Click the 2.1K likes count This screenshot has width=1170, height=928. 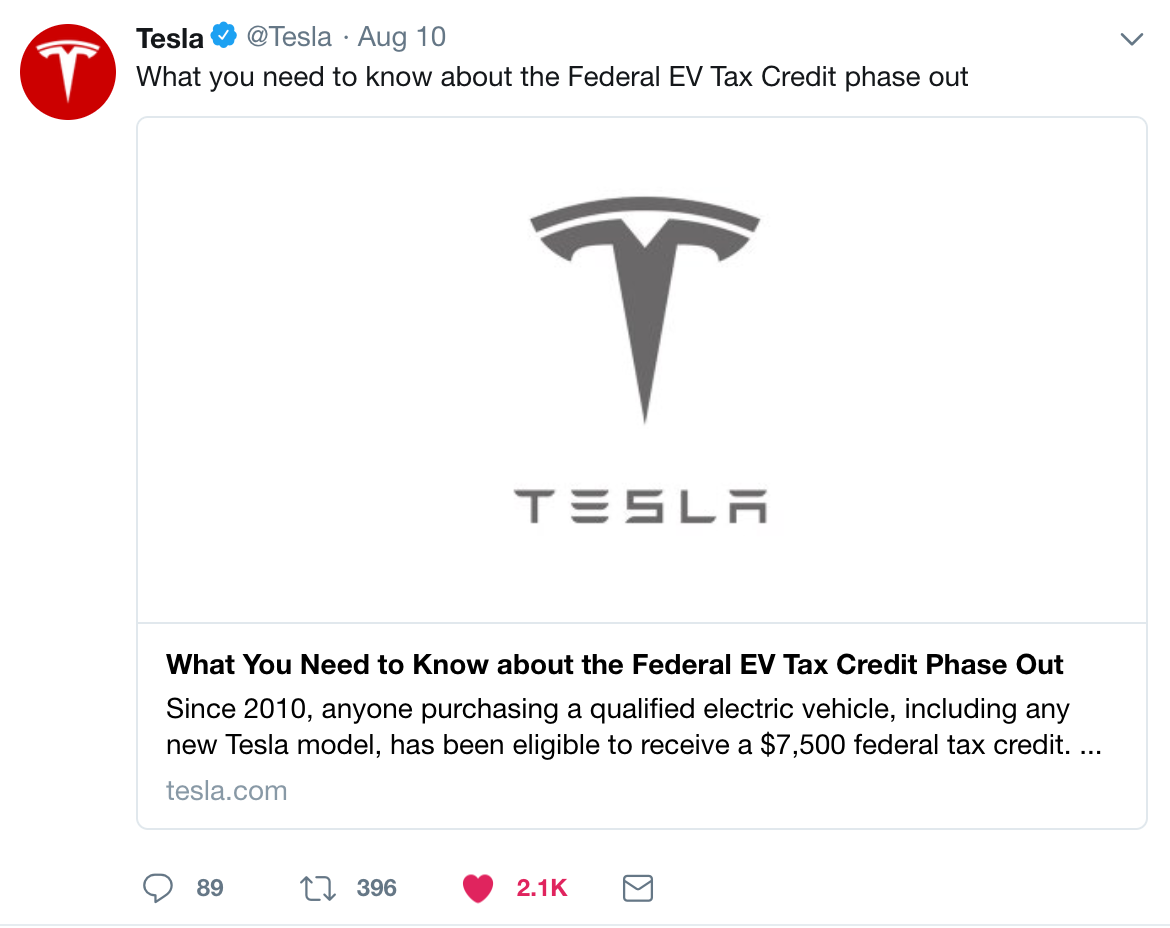[542, 888]
